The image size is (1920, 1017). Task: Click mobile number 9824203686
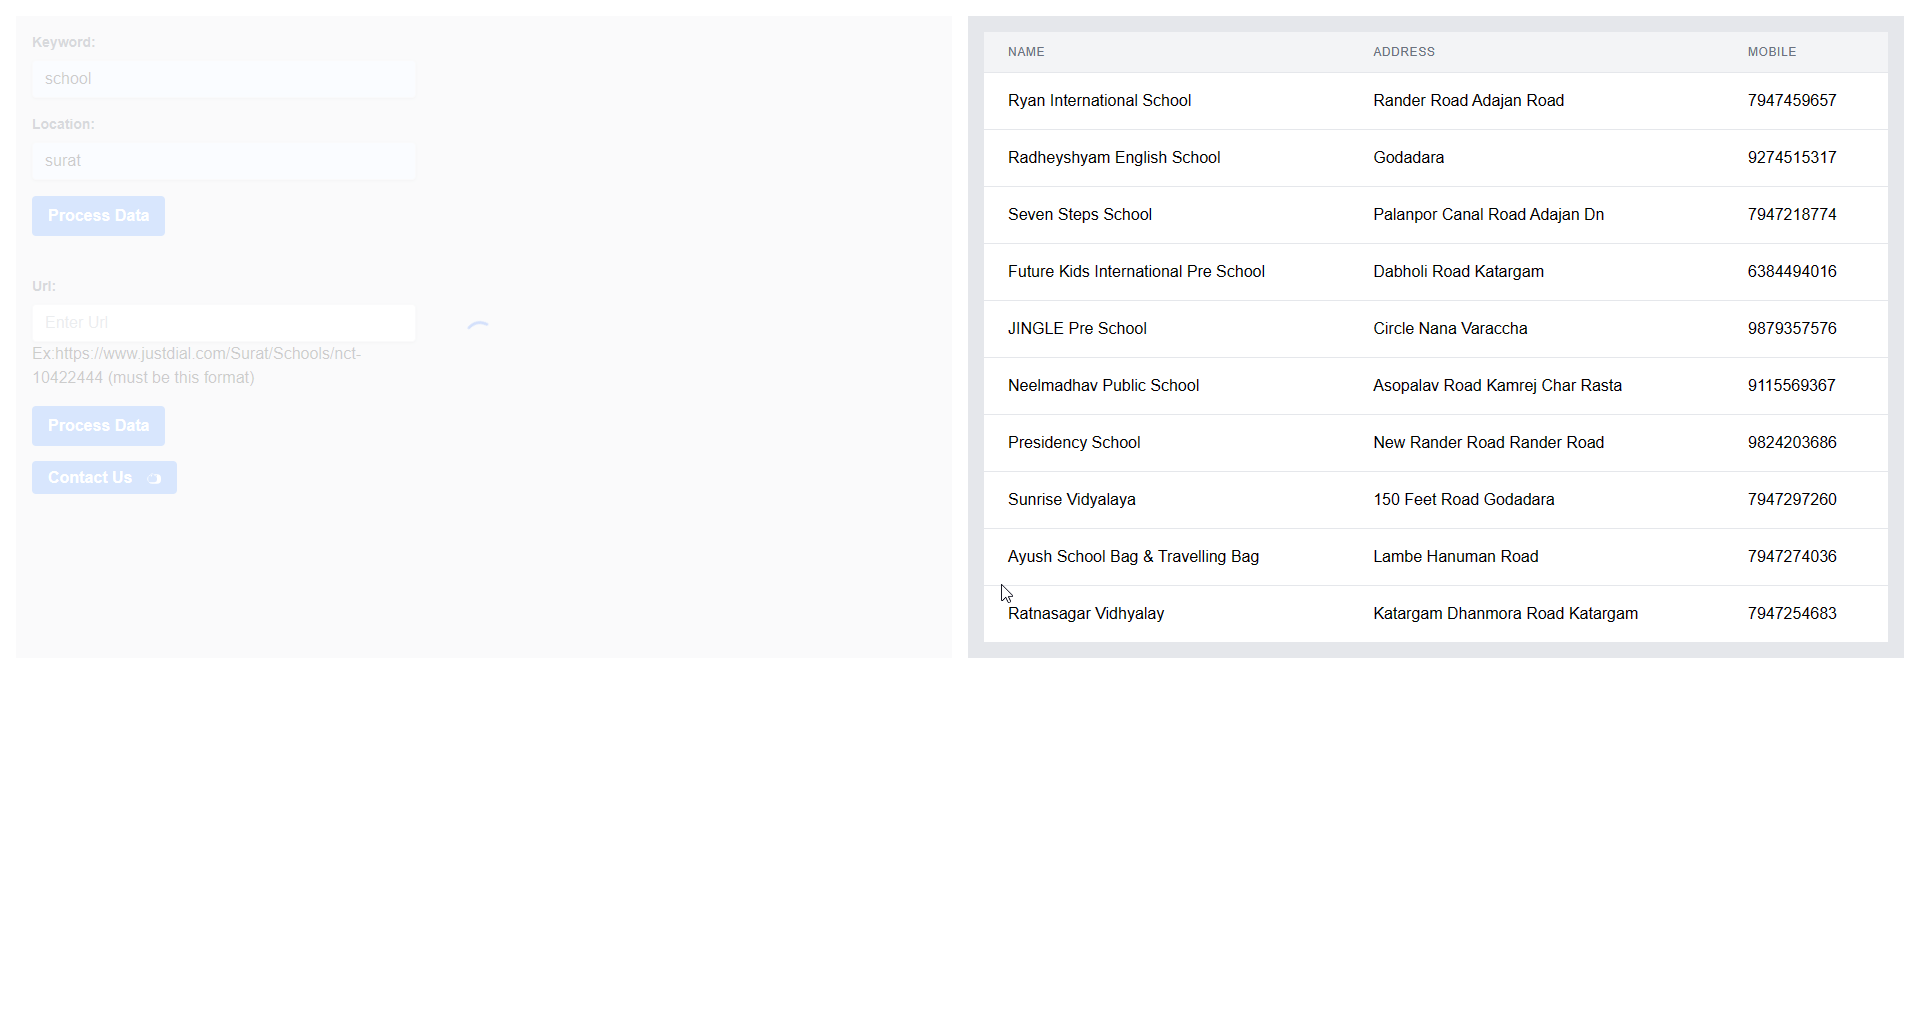click(x=1792, y=443)
